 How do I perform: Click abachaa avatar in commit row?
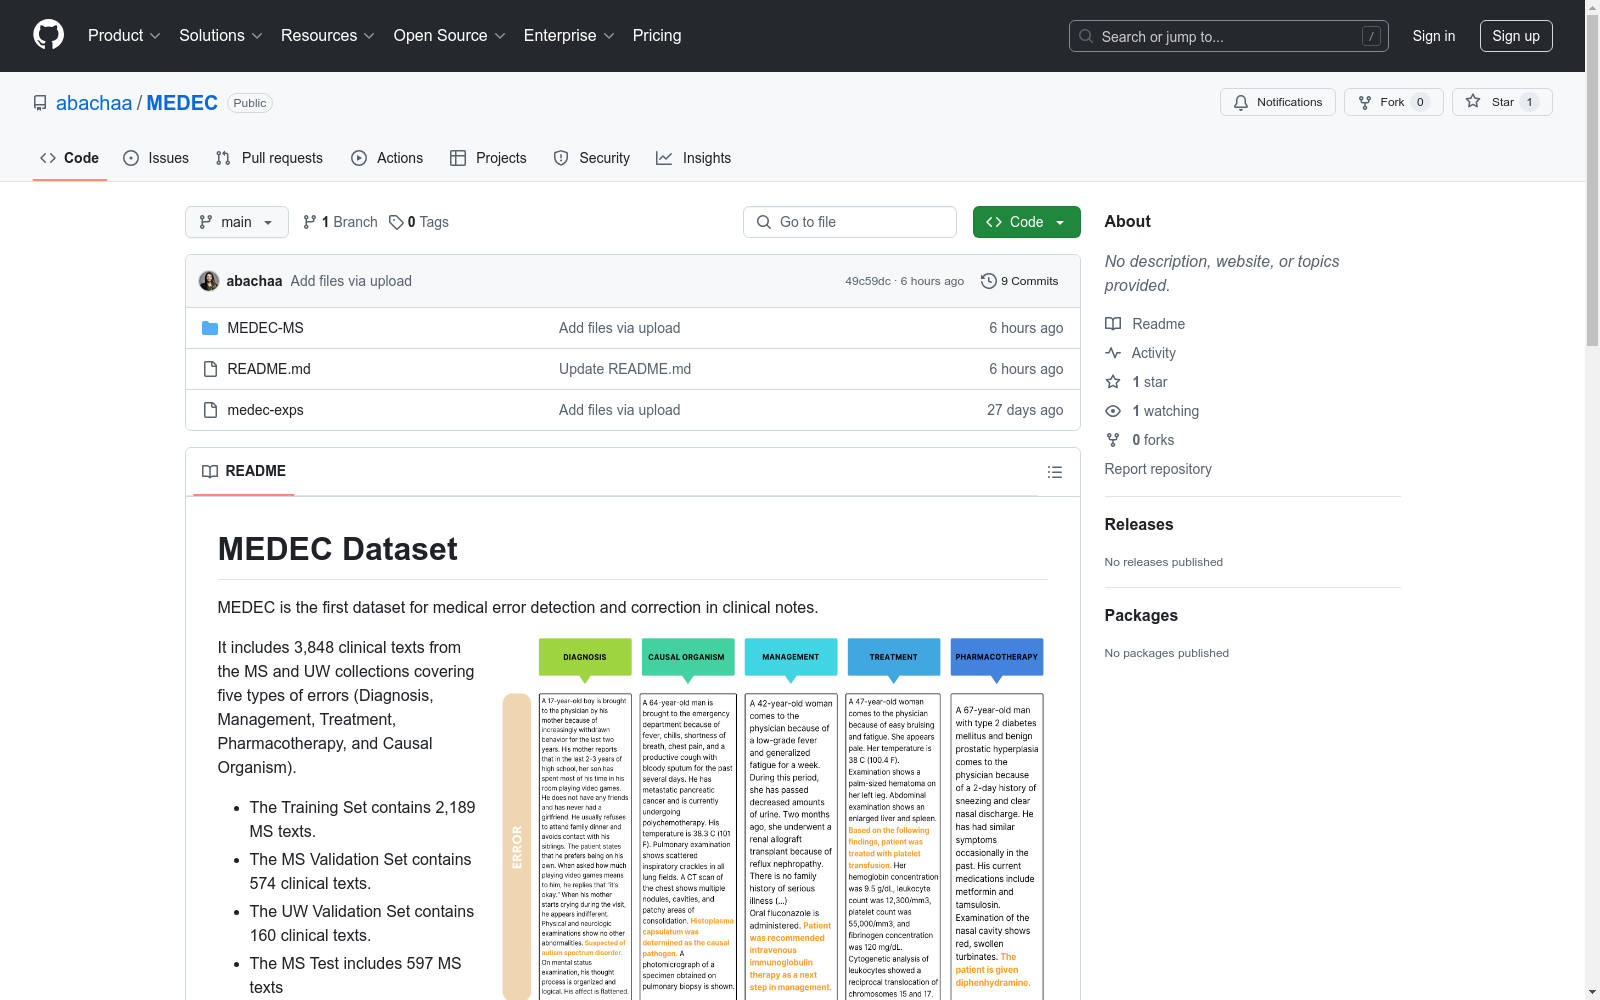click(209, 281)
